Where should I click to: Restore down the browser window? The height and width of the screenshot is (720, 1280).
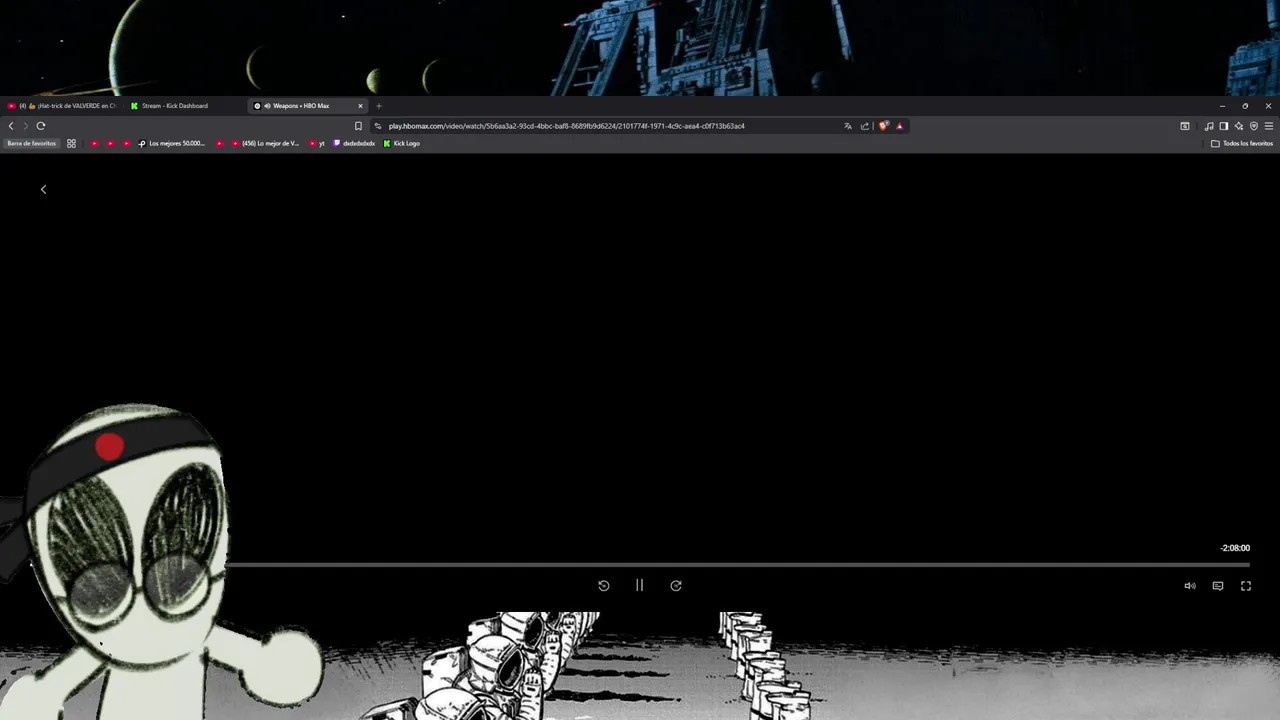[x=1245, y=106]
